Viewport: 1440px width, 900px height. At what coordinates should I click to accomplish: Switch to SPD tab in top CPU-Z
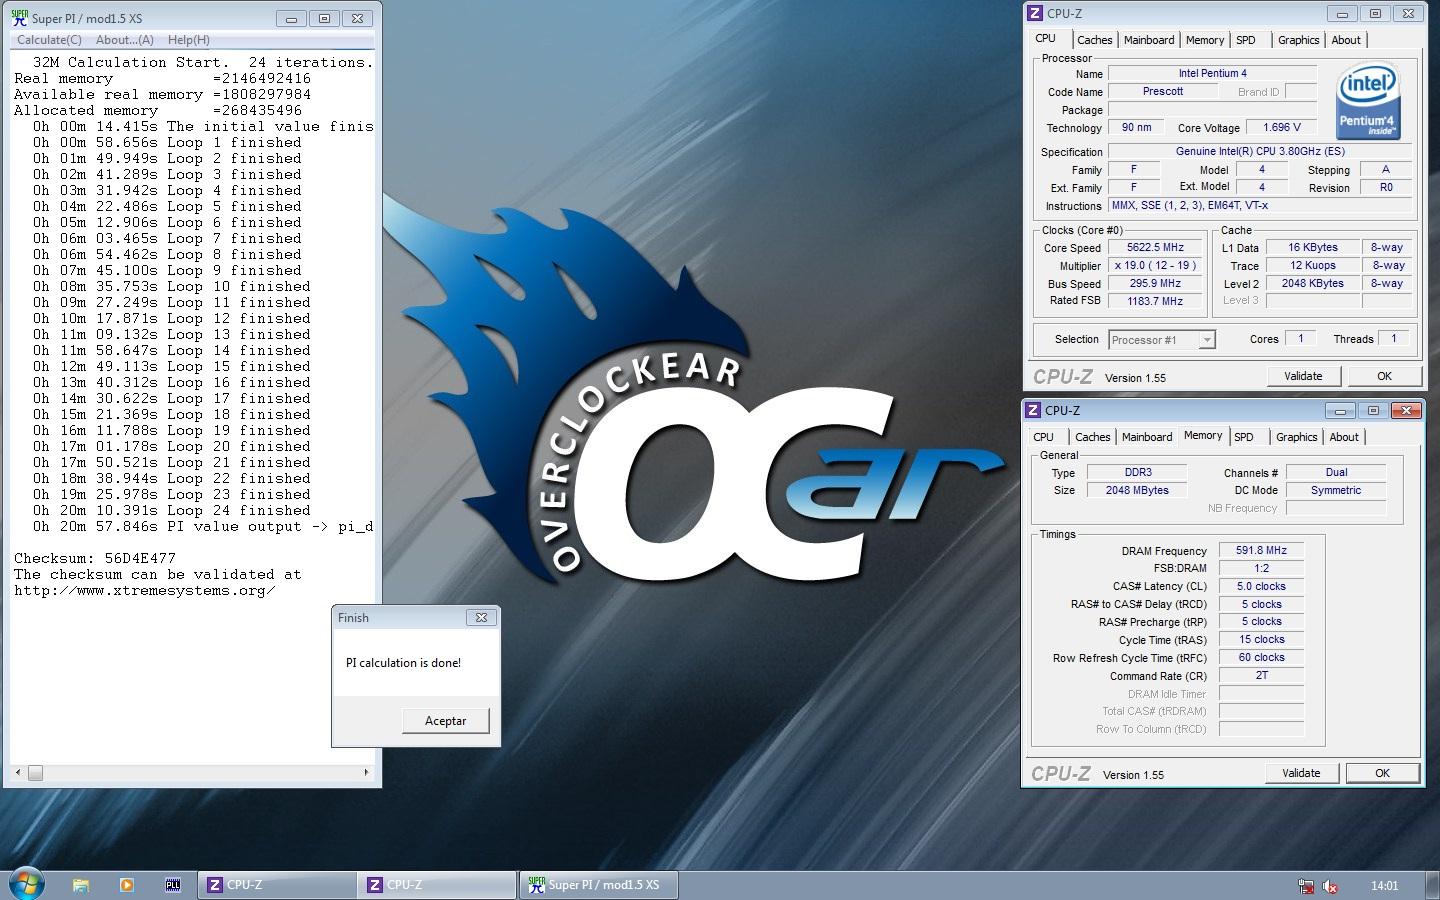1246,40
